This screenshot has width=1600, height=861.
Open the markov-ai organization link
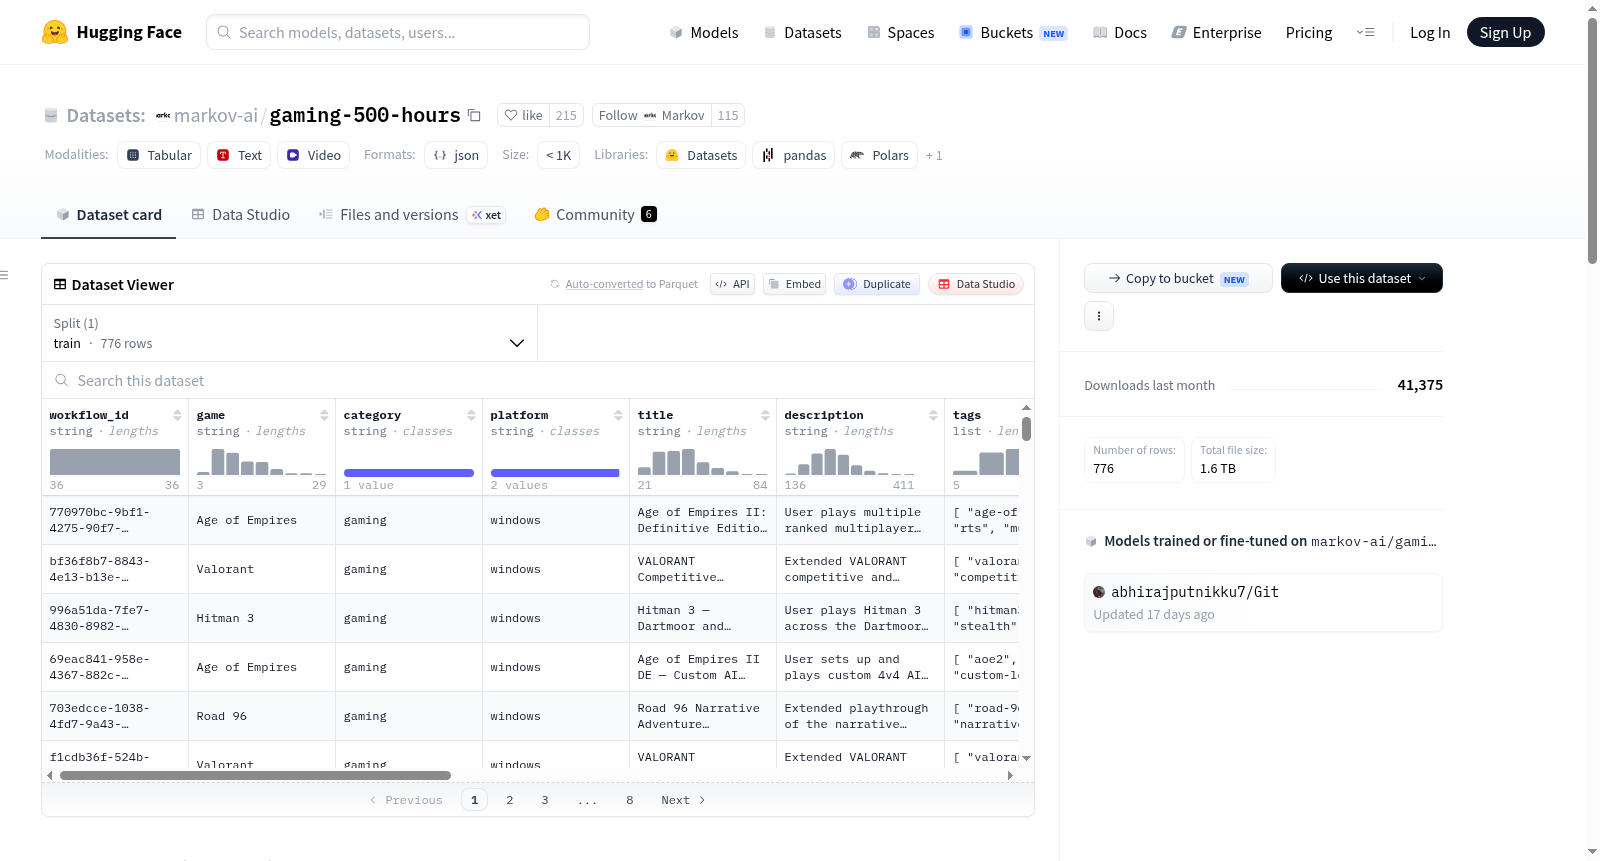point(216,115)
